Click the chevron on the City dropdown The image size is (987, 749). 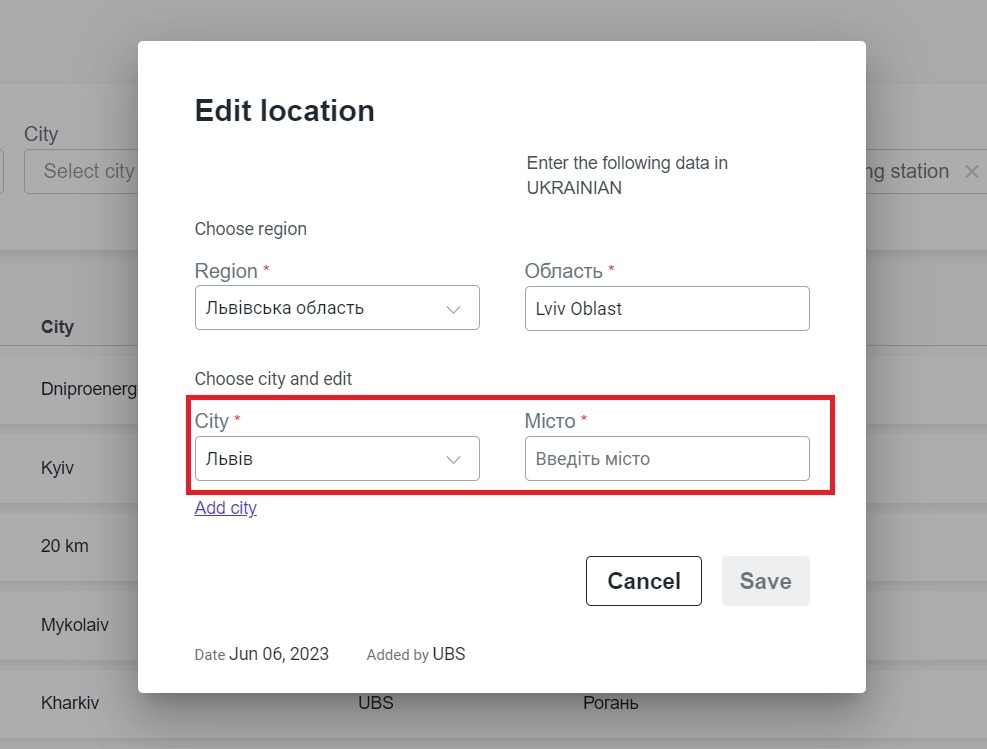455,458
